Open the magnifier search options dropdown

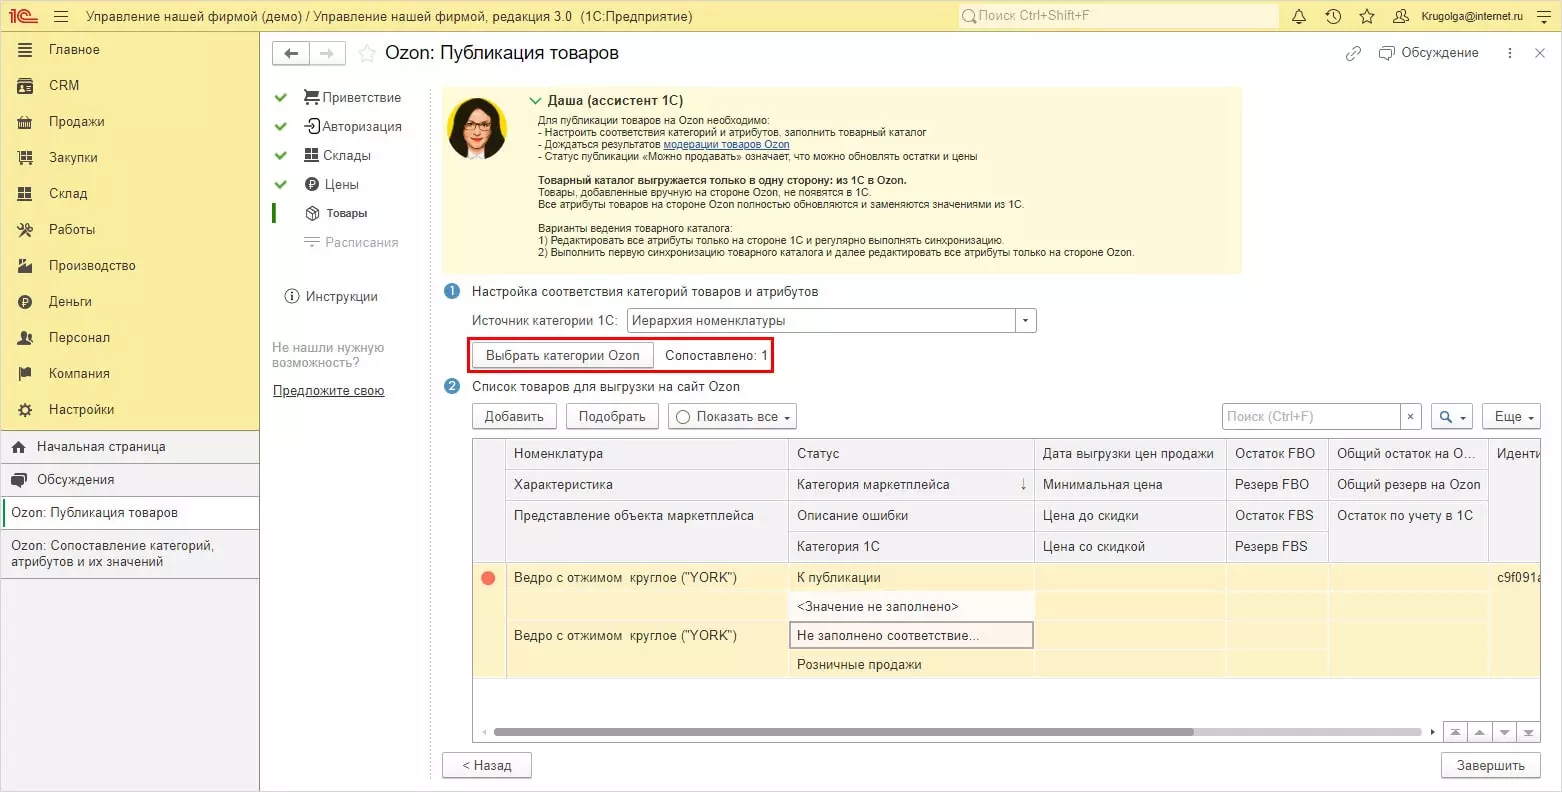(x=1452, y=417)
